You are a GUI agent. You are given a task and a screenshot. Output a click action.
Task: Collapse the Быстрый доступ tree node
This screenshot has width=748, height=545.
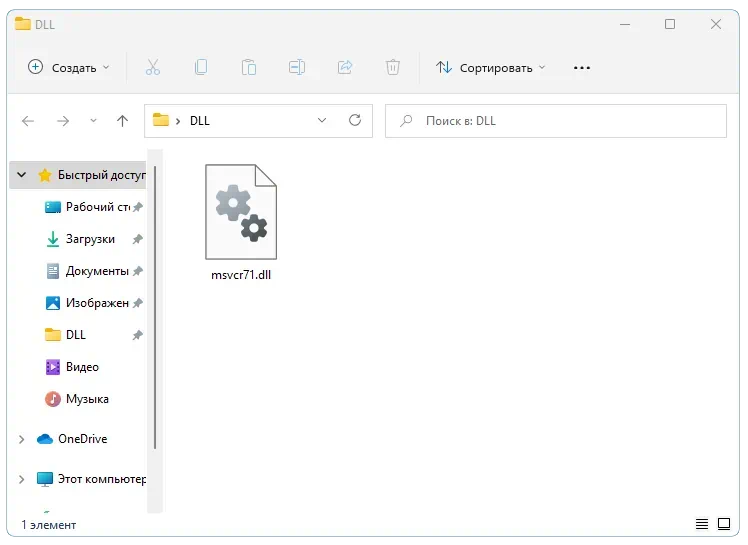(x=21, y=175)
